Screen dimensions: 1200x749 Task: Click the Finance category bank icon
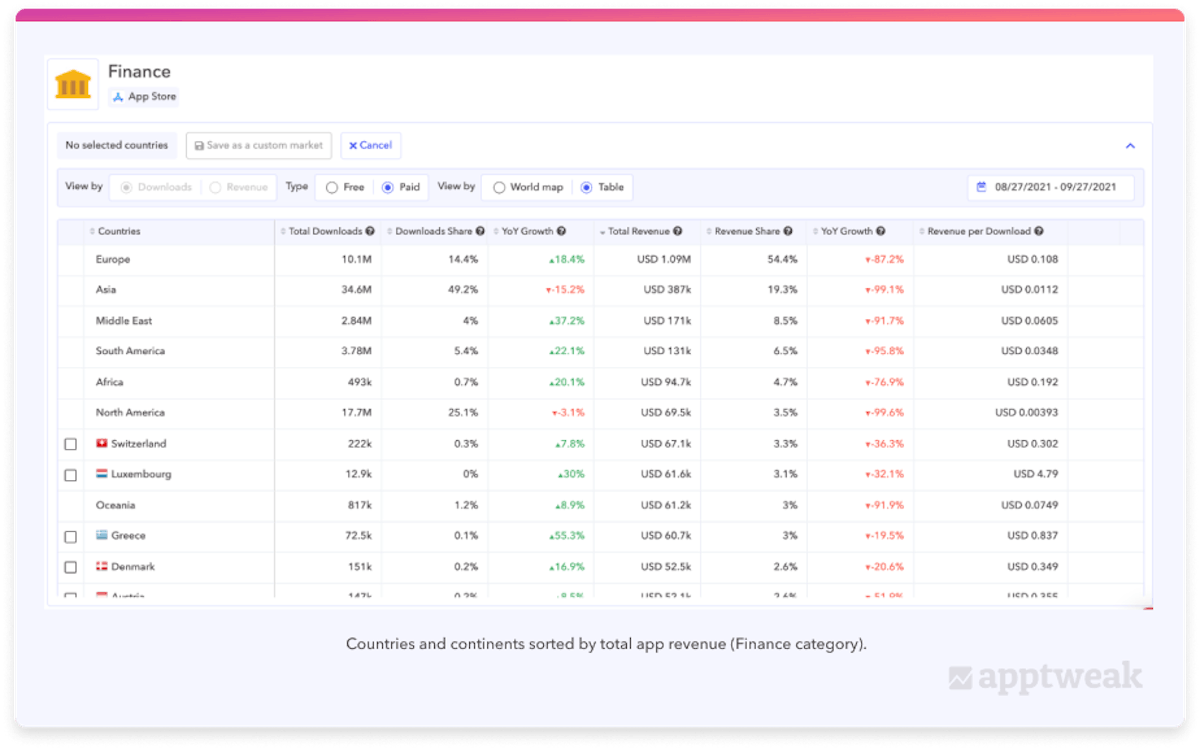[x=73, y=84]
